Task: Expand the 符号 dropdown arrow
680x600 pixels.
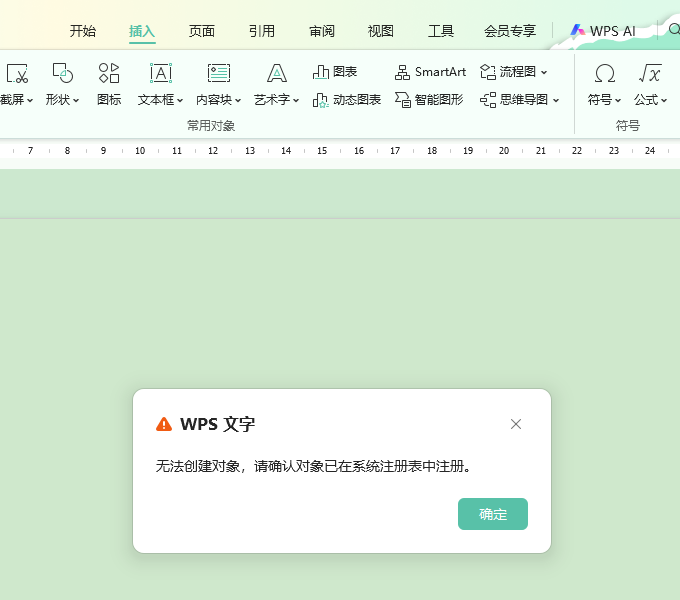Action: point(618,101)
